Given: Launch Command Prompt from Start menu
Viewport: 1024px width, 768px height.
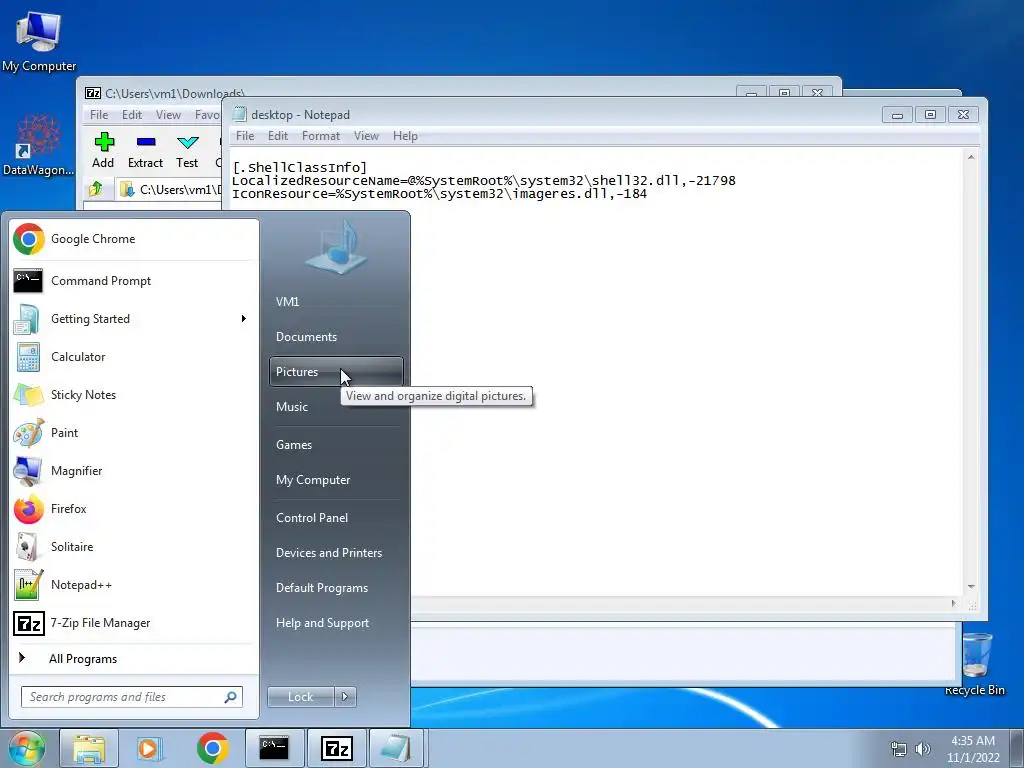Looking at the screenshot, I should click(133, 281).
